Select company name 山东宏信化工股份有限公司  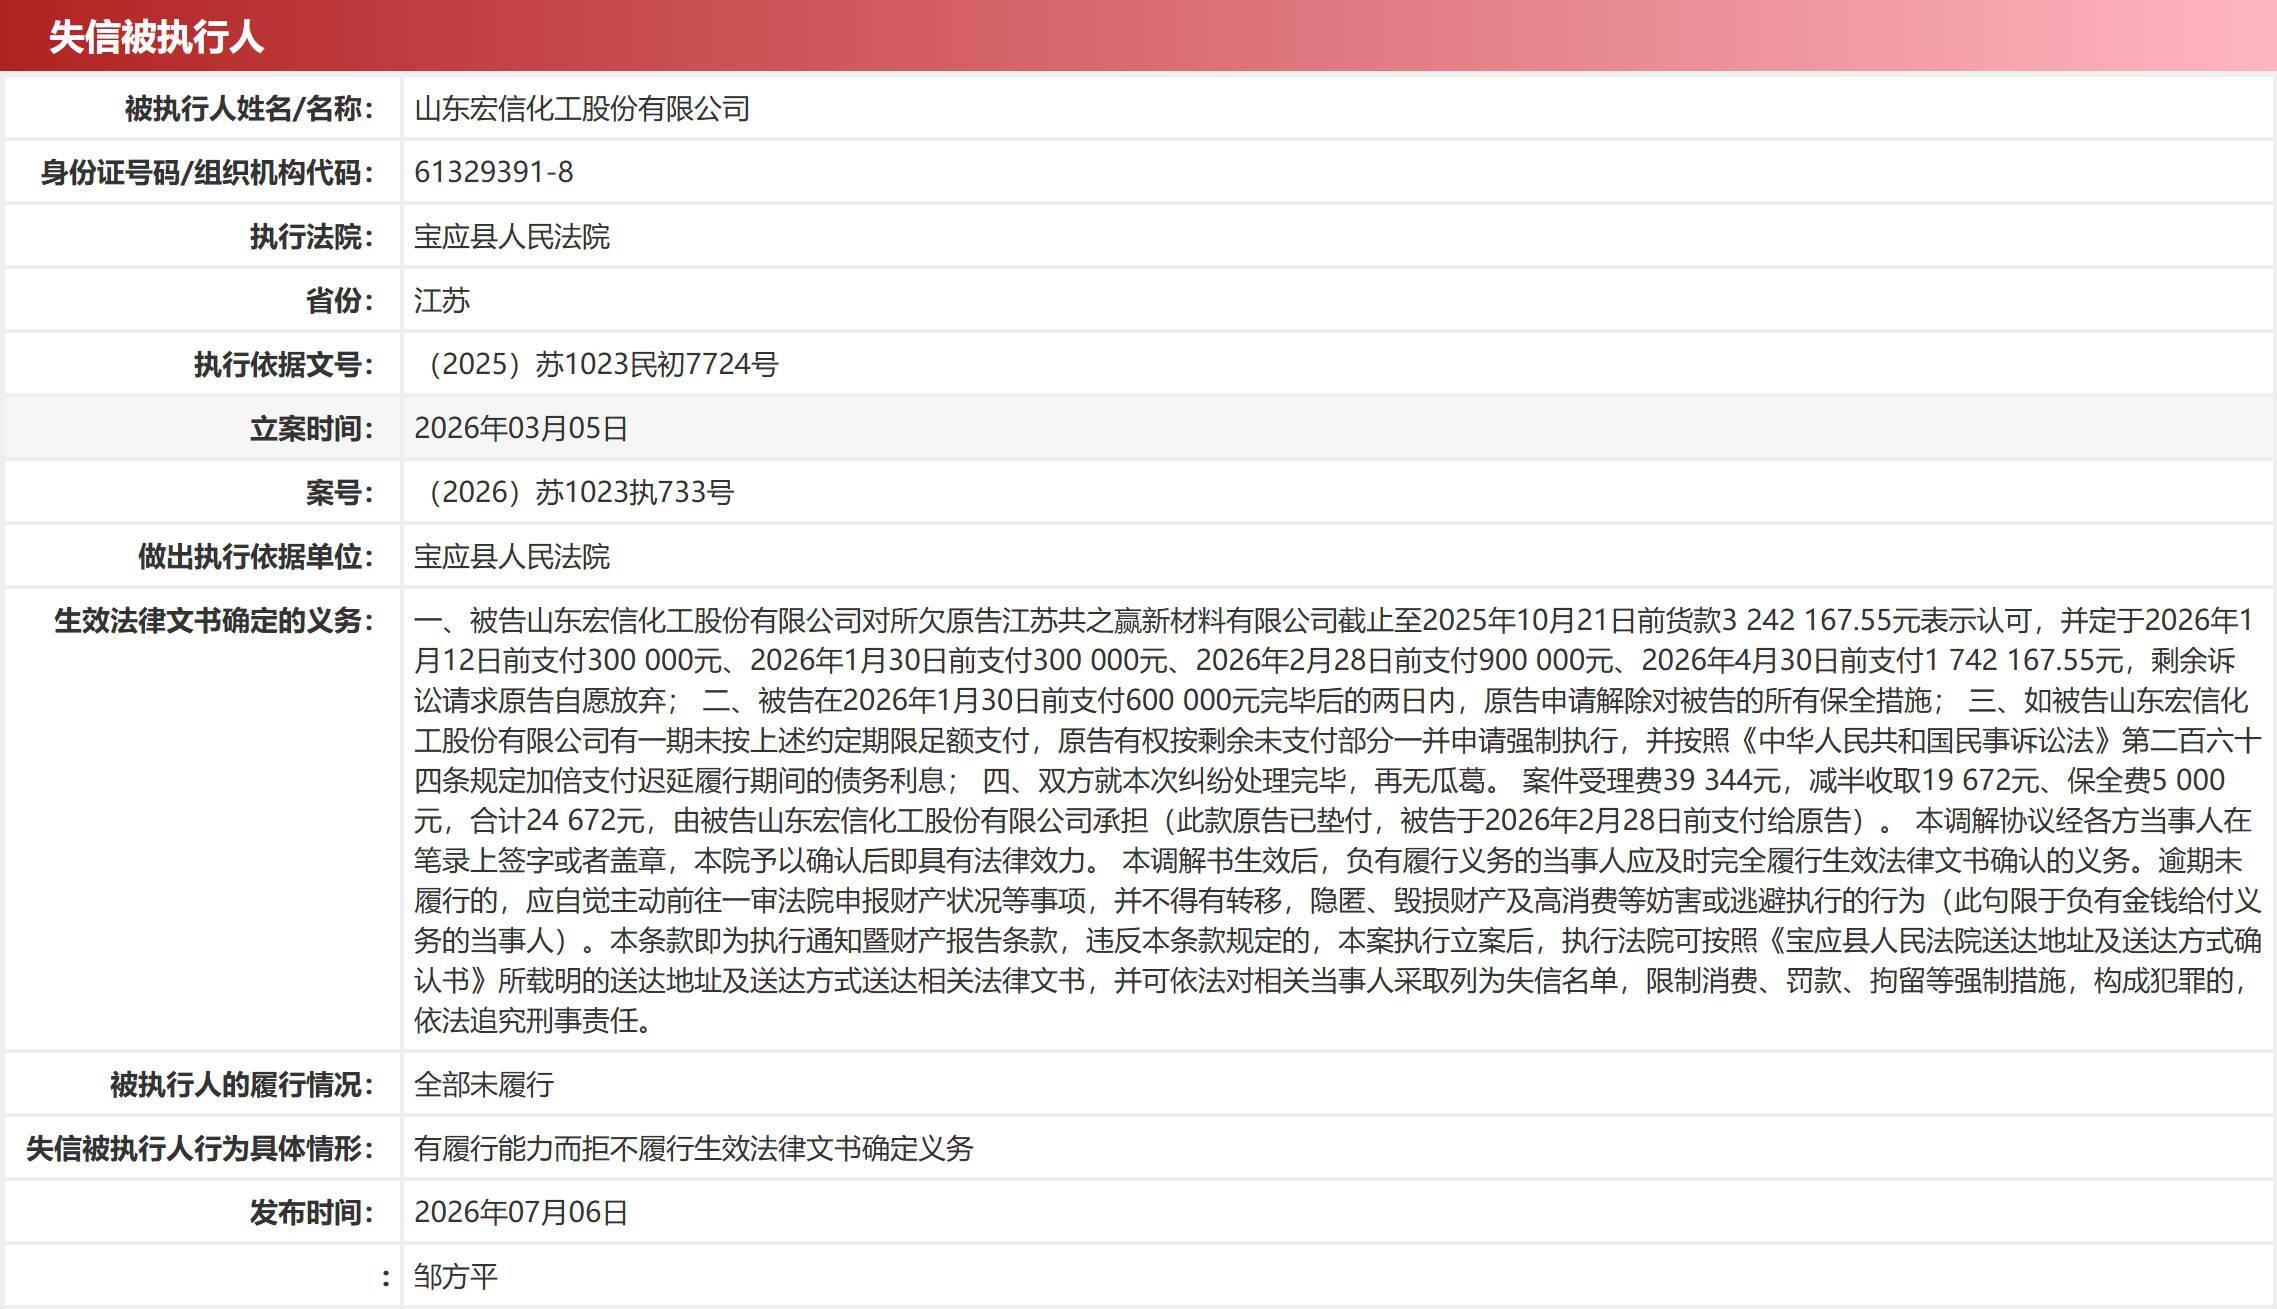click(582, 108)
